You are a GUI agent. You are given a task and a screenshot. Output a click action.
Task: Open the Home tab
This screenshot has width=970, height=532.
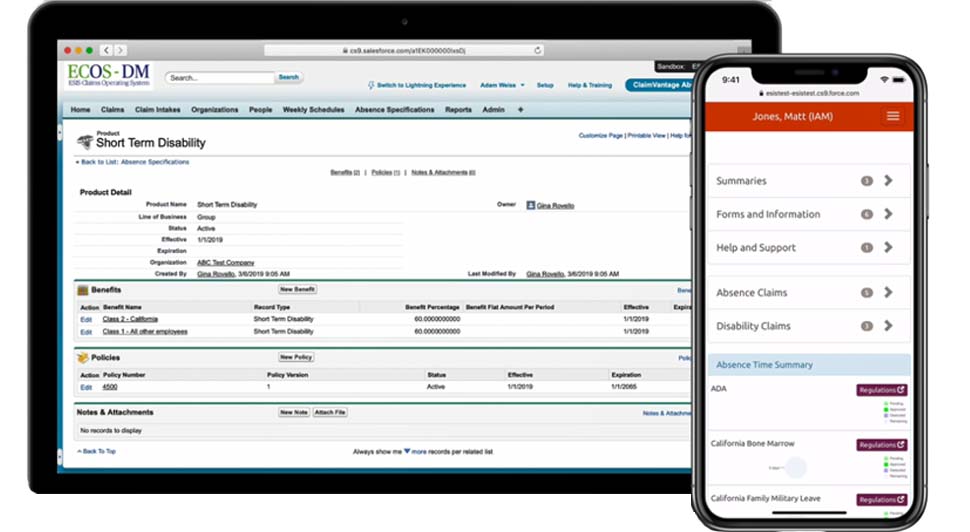pos(80,109)
